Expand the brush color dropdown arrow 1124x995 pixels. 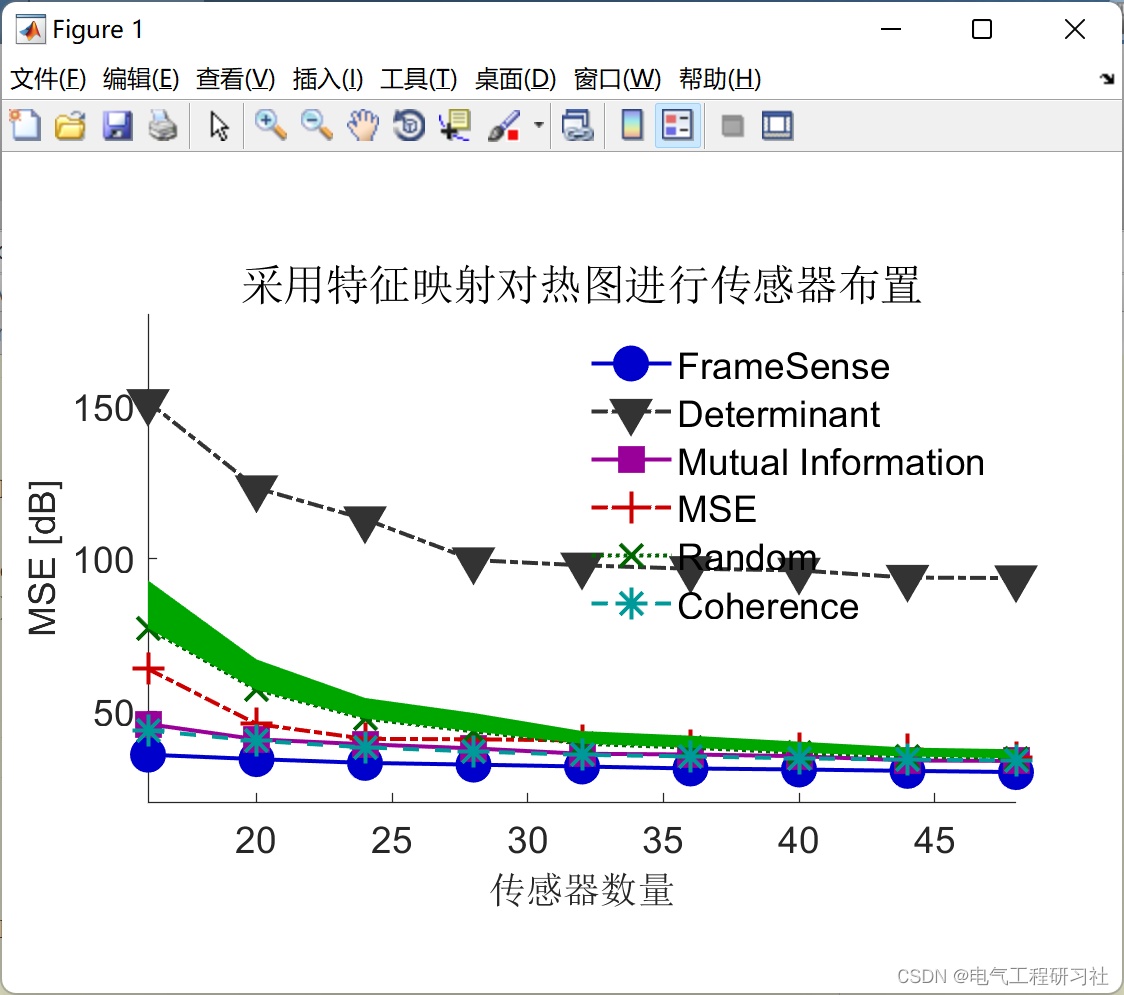(539, 126)
